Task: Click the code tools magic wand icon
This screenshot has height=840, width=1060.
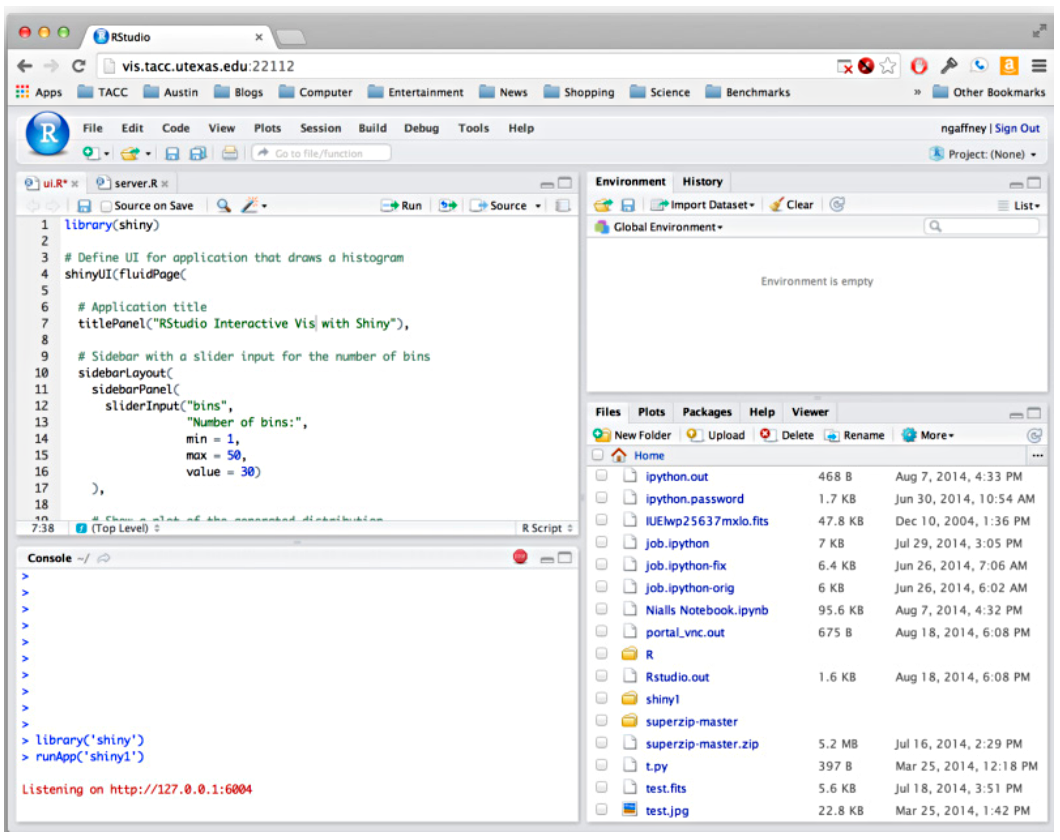Action: coord(250,205)
